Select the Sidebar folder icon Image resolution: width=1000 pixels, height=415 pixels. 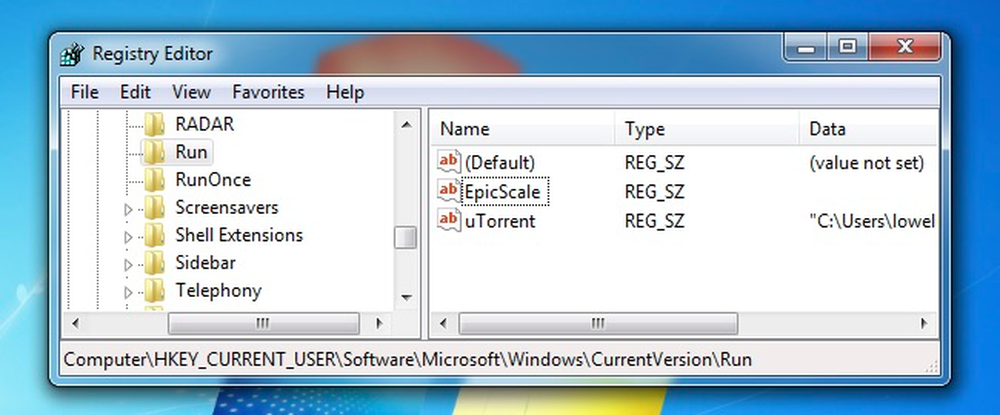click(x=155, y=263)
